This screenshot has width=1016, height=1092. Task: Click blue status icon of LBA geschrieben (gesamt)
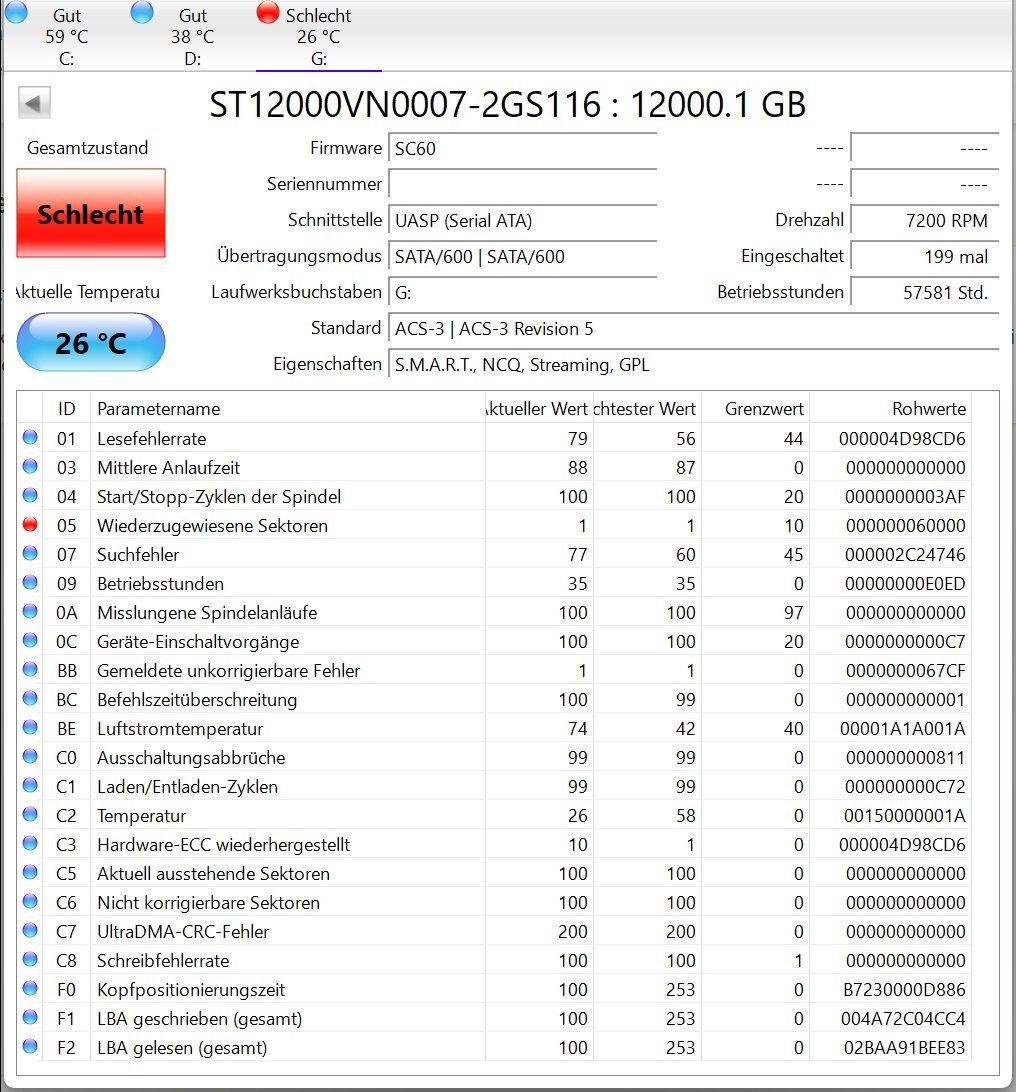click(x=30, y=1017)
